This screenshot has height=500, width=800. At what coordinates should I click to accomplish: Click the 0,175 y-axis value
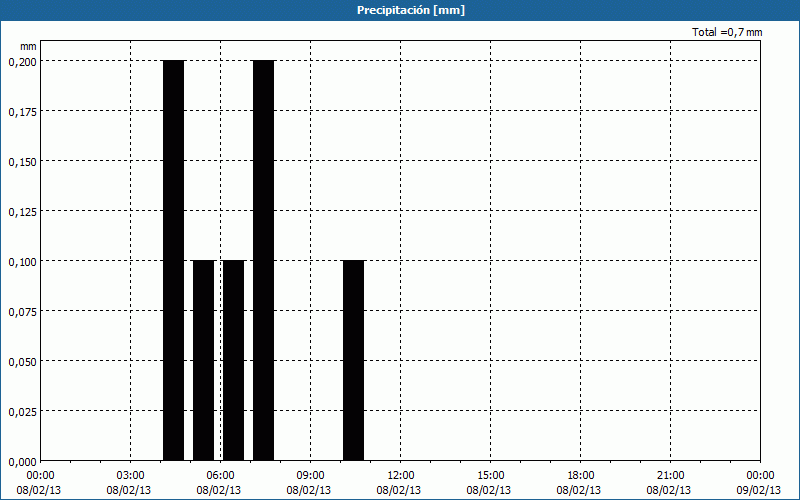click(x=23, y=112)
